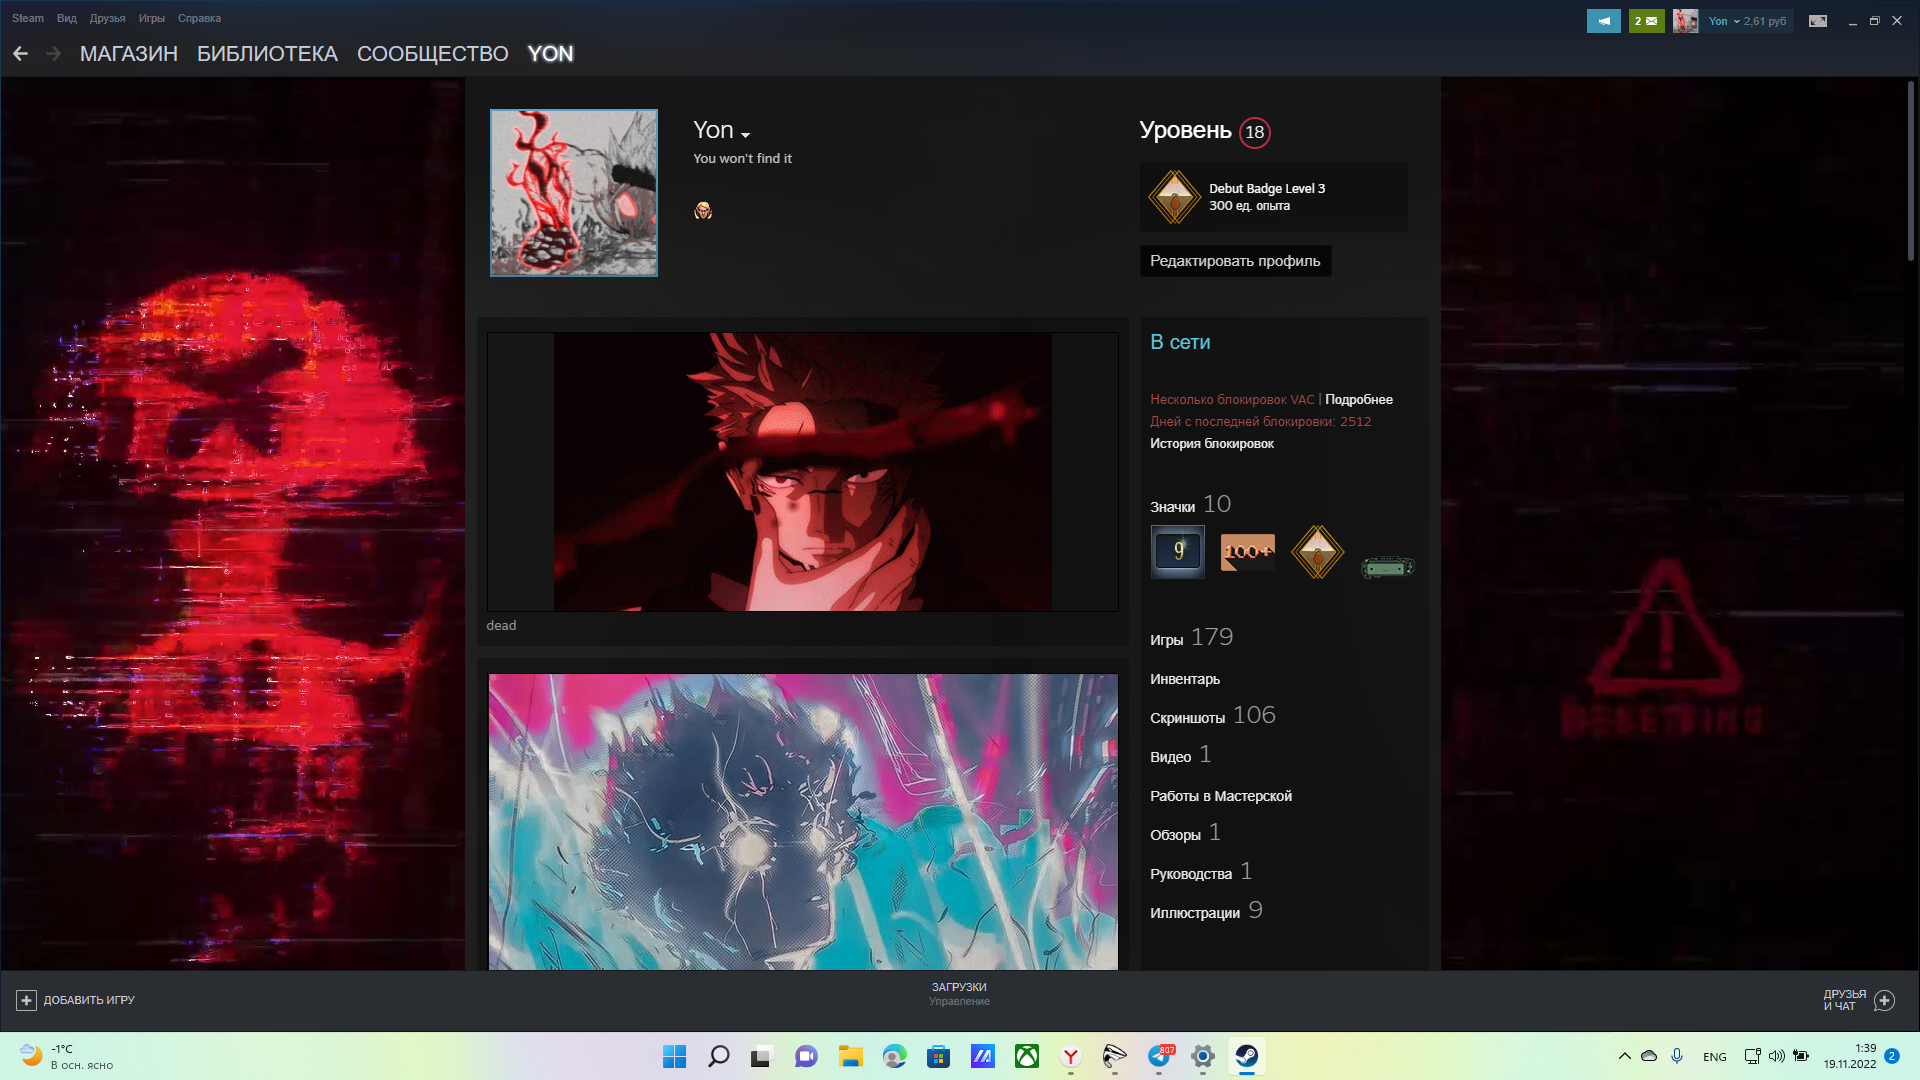The width and height of the screenshot is (1920, 1080).
Task: Open Steam announcements megaphone icon
Action: tap(1603, 21)
